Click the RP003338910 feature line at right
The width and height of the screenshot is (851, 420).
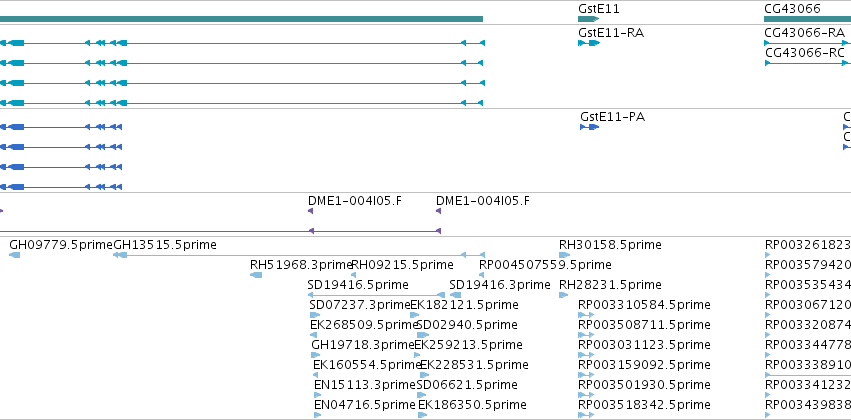point(808,375)
